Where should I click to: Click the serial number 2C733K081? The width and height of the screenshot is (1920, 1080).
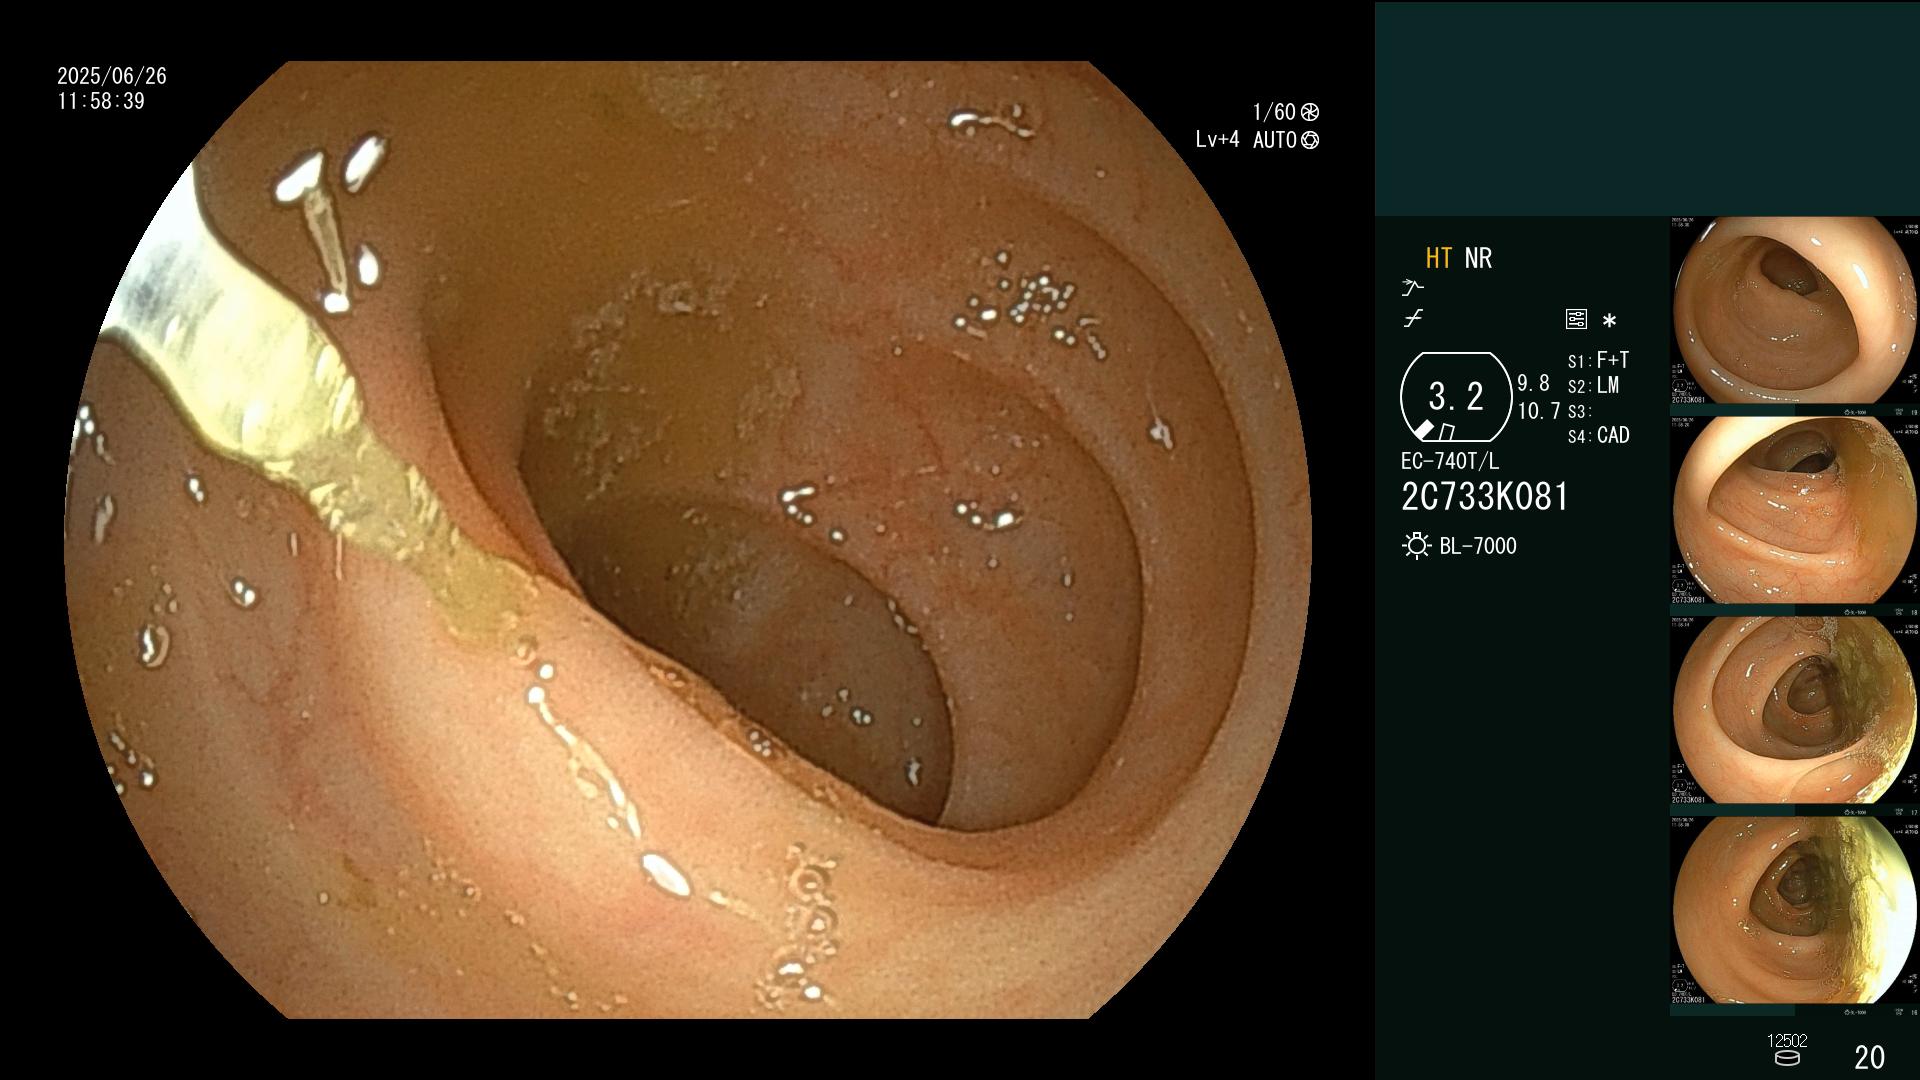[x=1485, y=497]
